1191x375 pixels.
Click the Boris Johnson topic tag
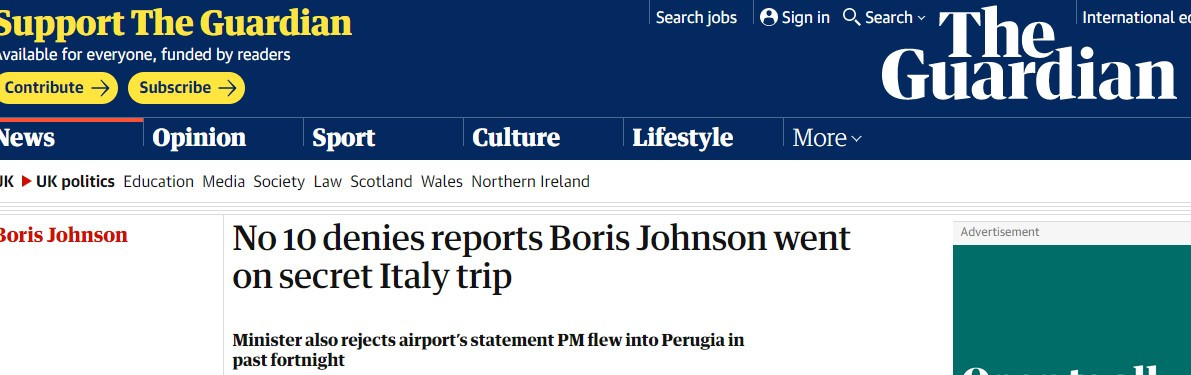point(62,235)
